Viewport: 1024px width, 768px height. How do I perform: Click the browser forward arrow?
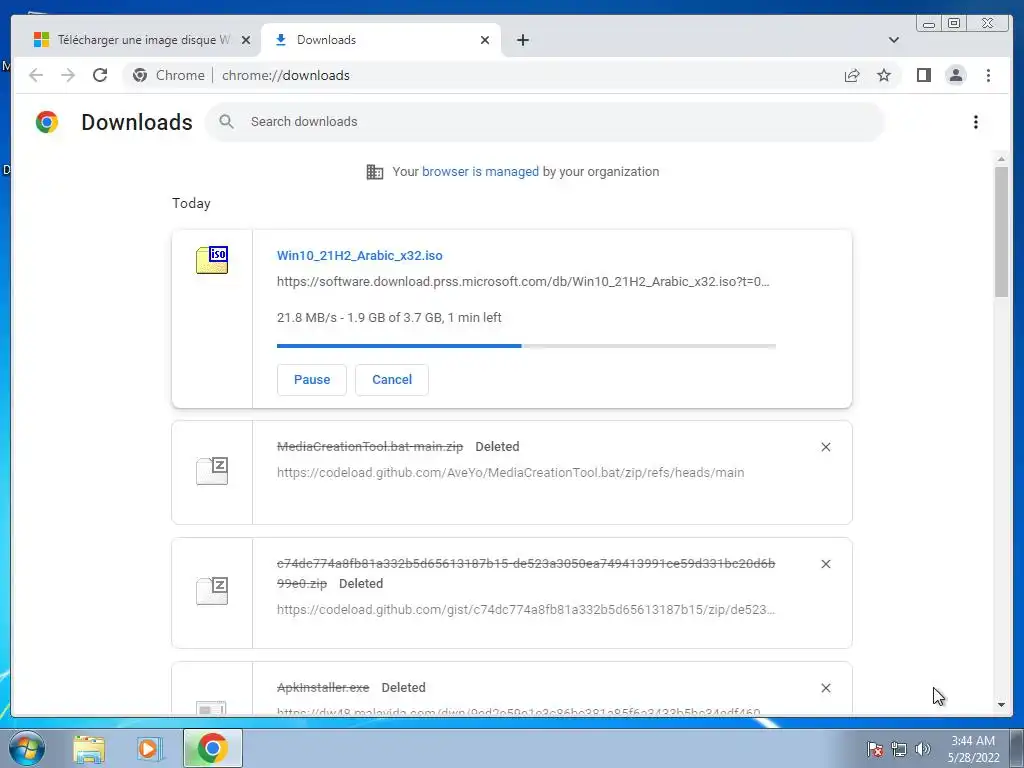click(x=68, y=75)
